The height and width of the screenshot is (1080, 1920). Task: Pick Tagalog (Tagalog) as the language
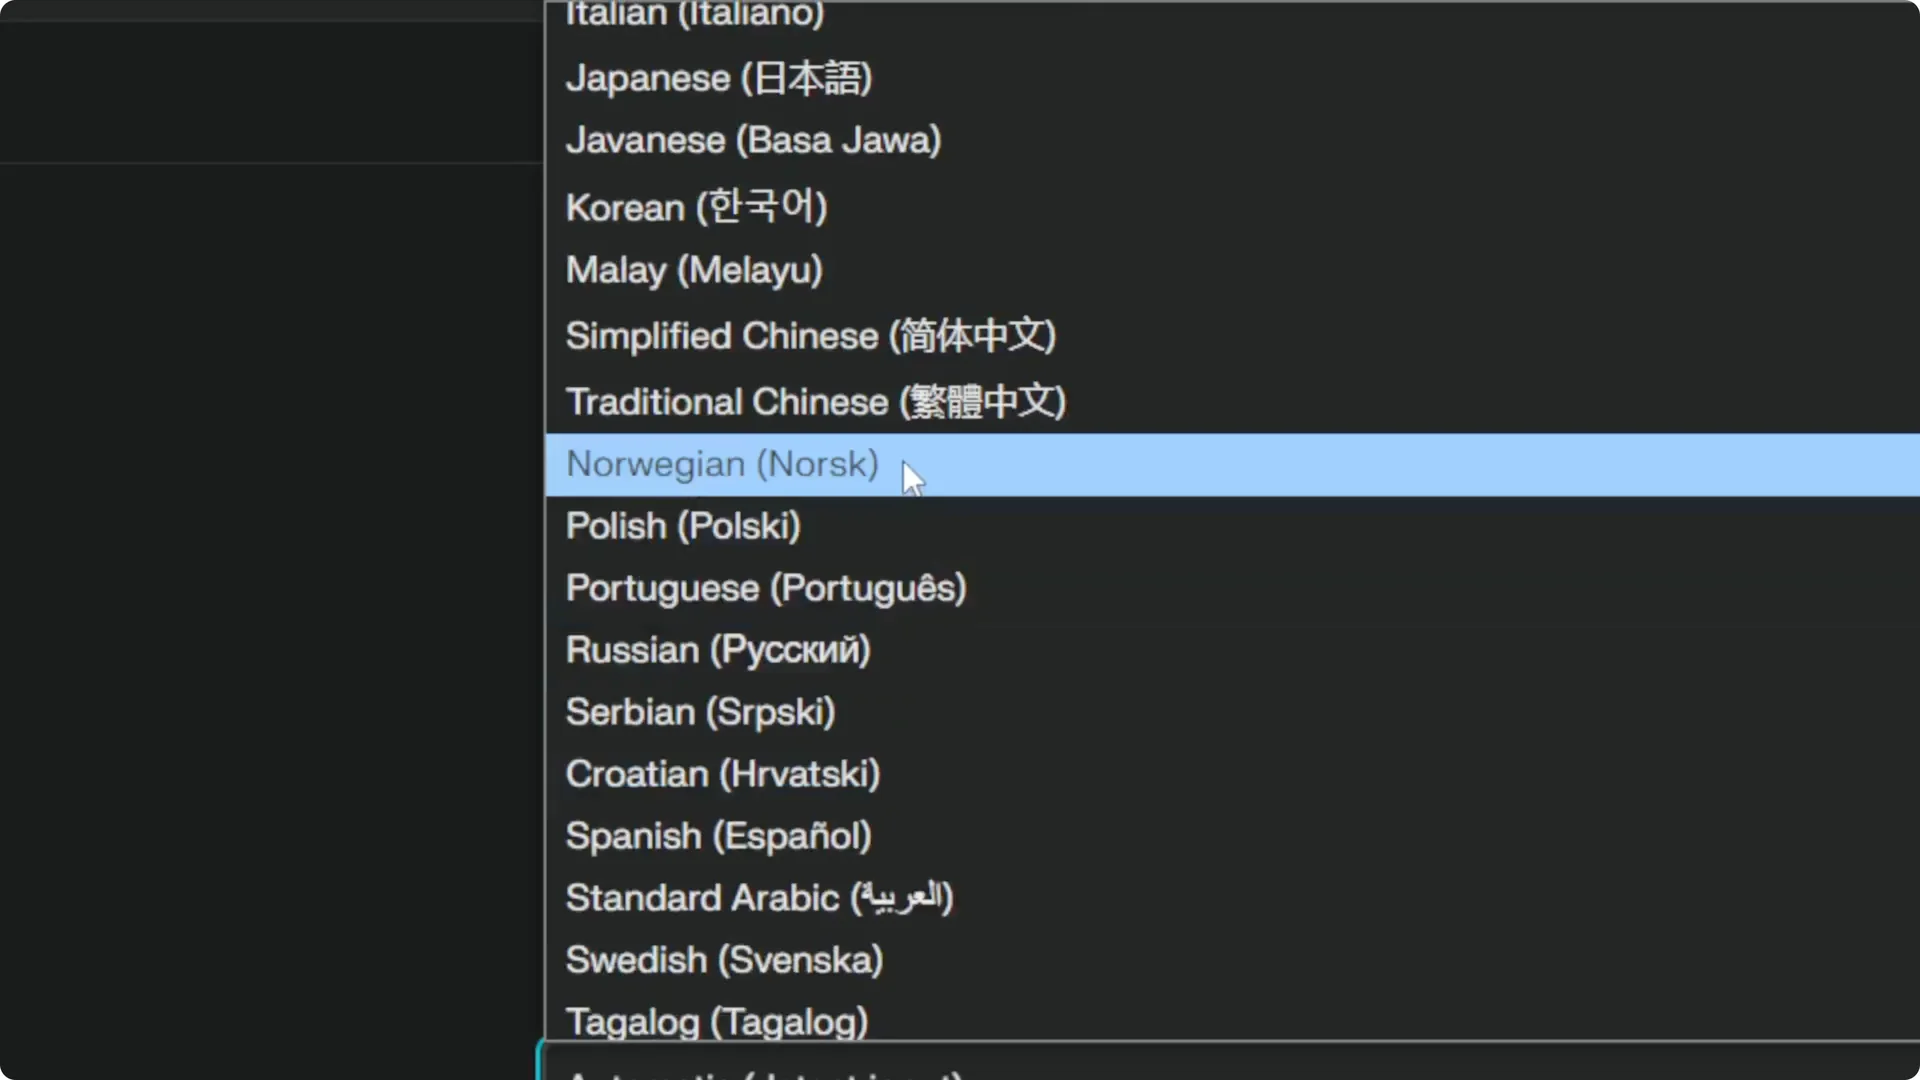click(x=716, y=1021)
